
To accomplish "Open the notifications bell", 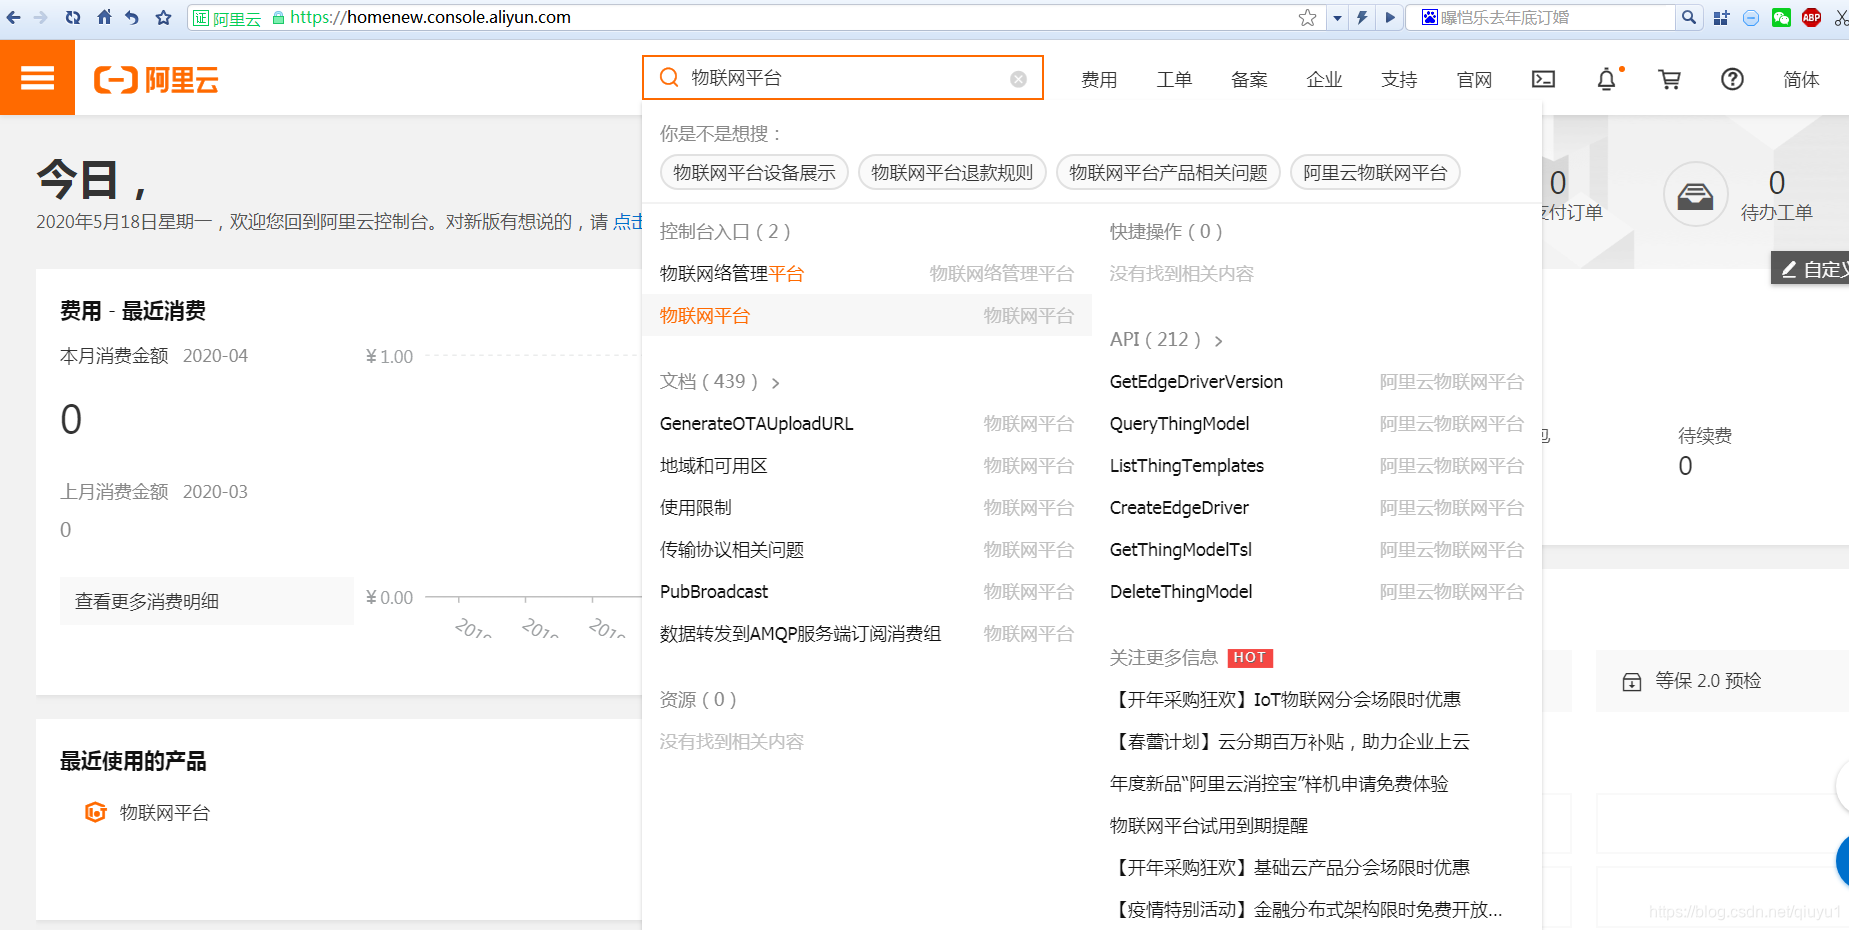I will click(1606, 79).
